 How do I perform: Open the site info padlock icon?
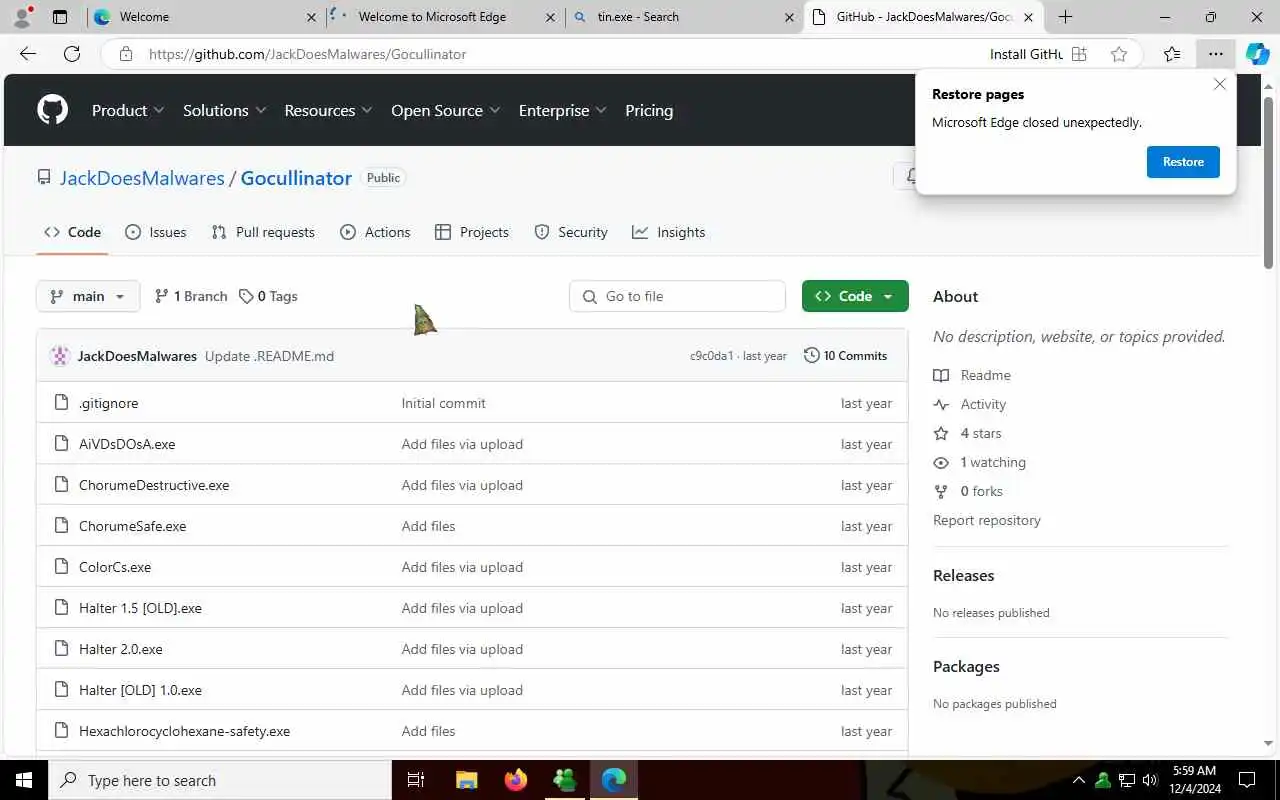pos(126,54)
